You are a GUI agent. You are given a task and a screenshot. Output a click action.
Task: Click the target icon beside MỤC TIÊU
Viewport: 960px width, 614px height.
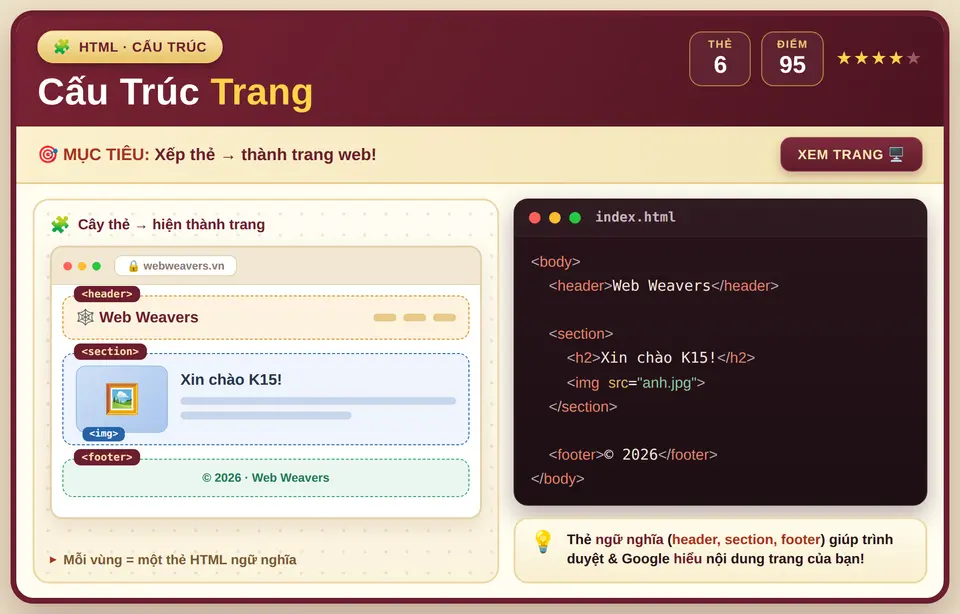(48, 154)
